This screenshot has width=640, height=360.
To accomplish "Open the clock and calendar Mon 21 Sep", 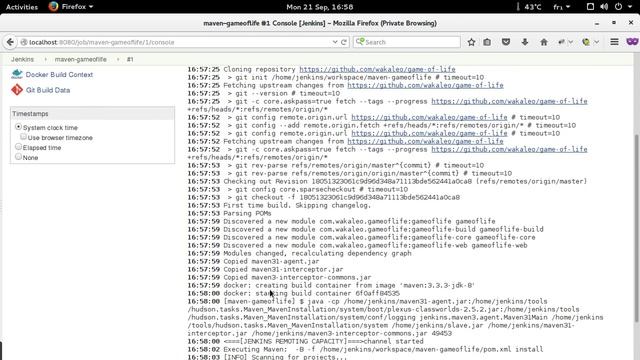I will [x=320, y=7].
